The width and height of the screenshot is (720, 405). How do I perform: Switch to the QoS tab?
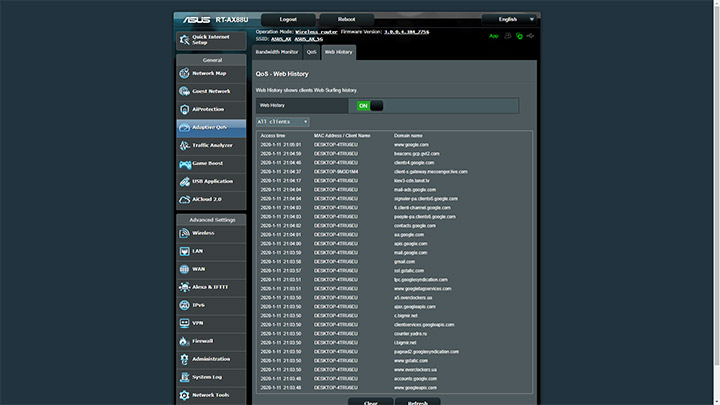point(312,51)
